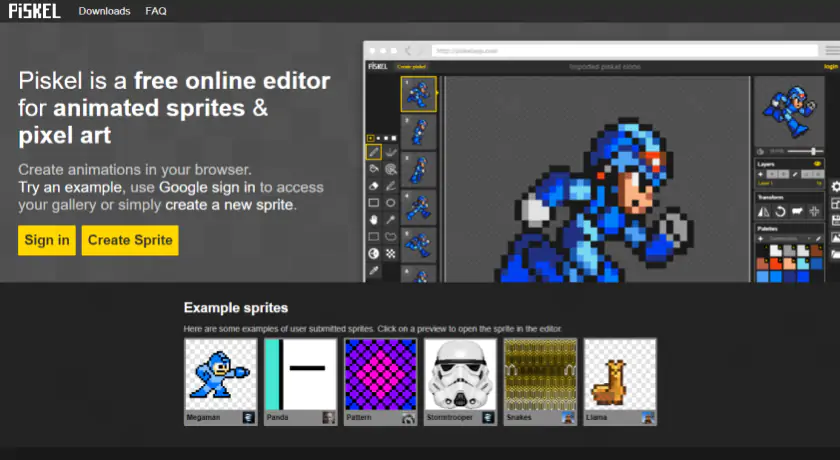Add a new layer with plus
The width and height of the screenshot is (840, 460).
tap(761, 175)
